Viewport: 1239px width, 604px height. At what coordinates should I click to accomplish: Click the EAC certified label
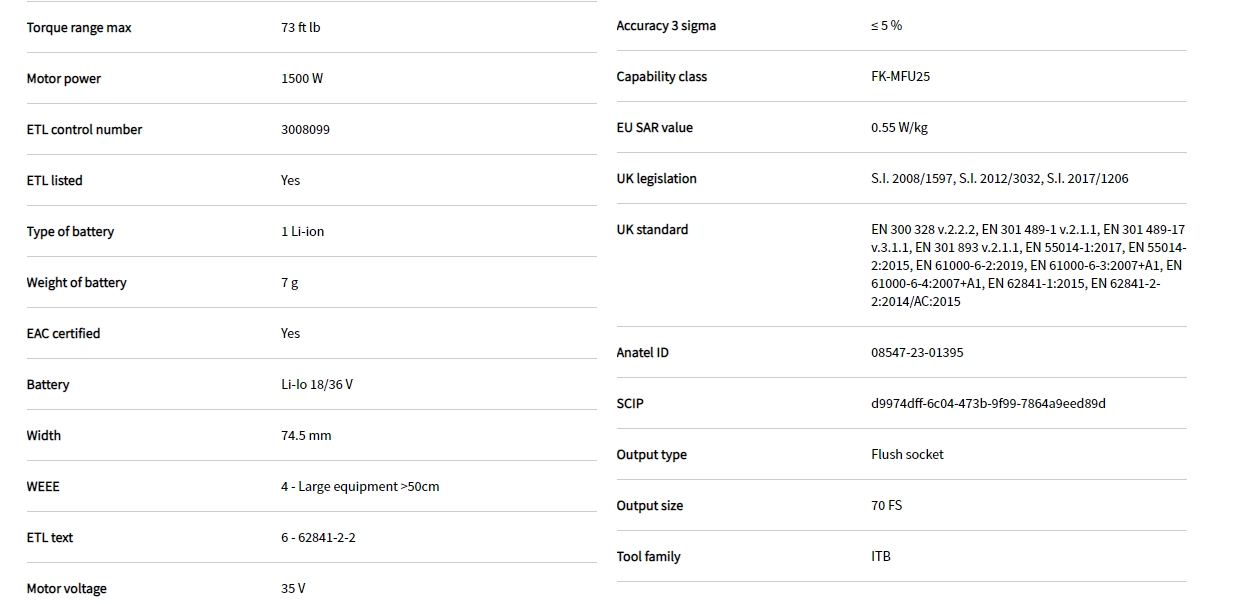coord(63,334)
